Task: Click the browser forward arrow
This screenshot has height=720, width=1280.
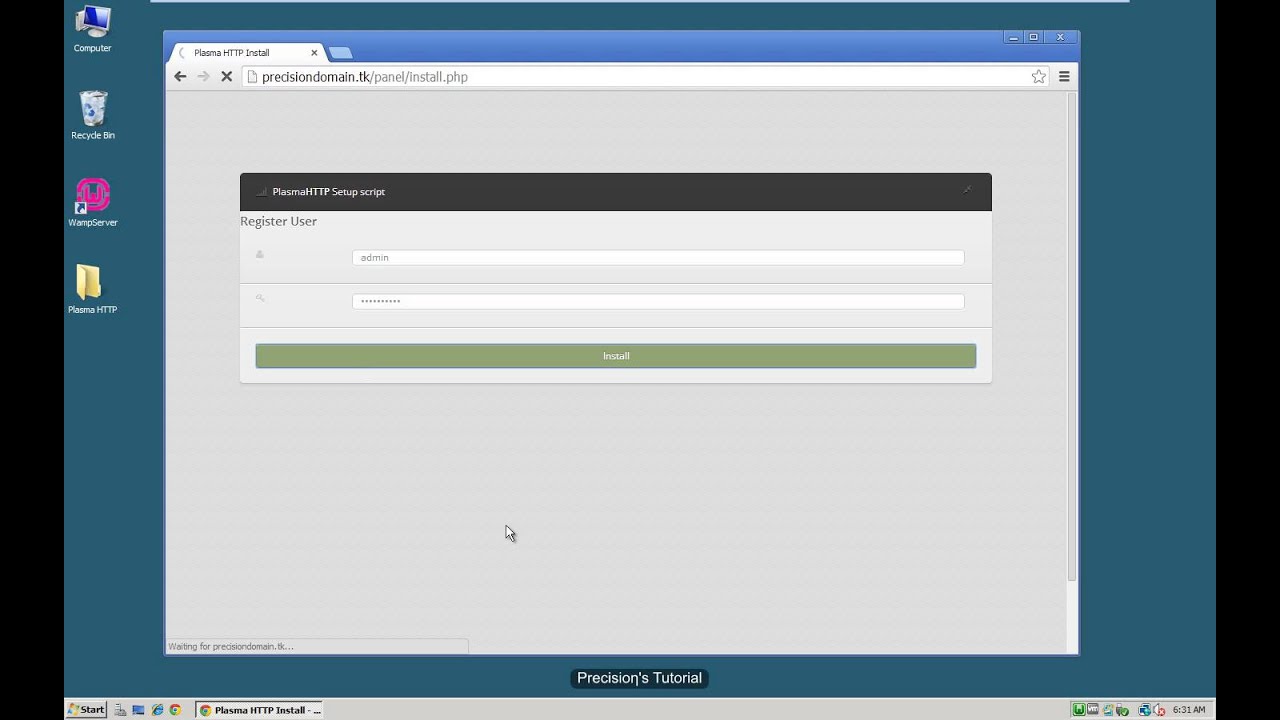Action: (x=203, y=76)
